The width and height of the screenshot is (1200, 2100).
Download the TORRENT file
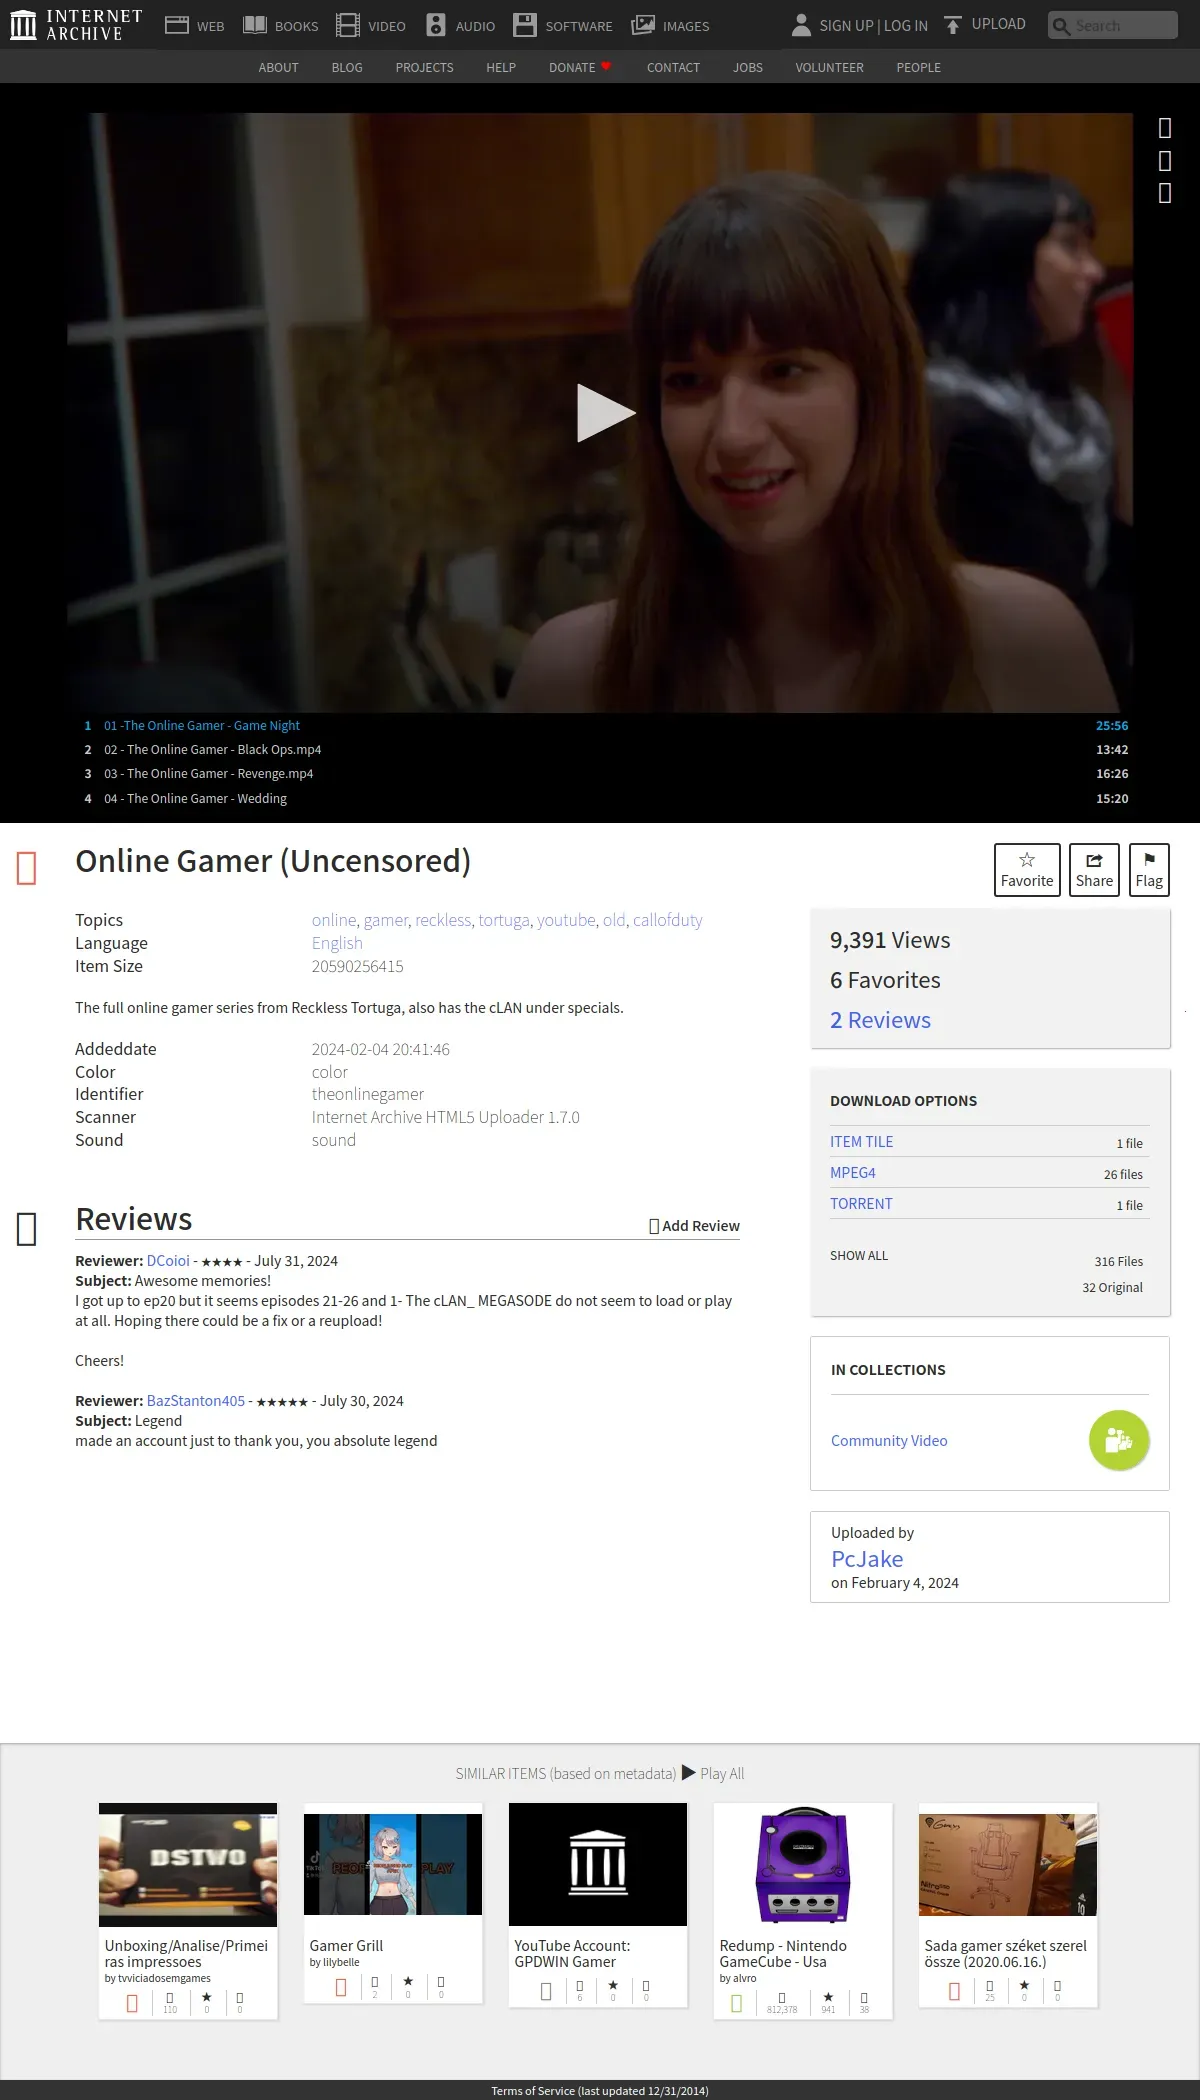pyautogui.click(x=861, y=1204)
